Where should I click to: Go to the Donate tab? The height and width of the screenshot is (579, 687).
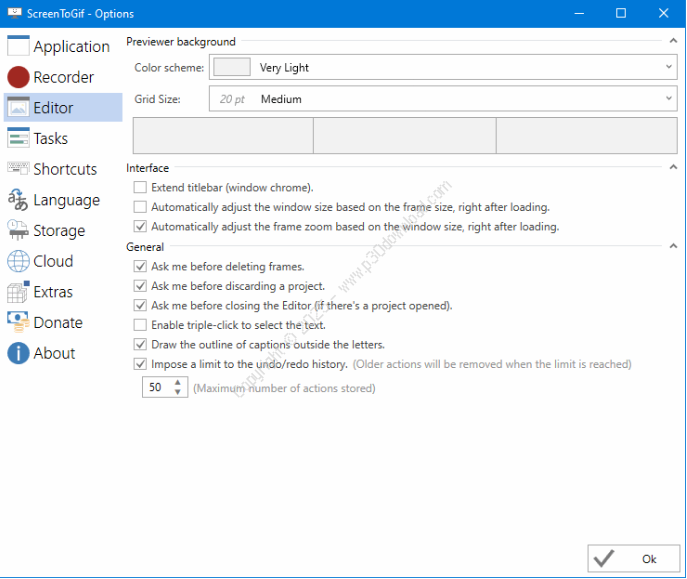pos(57,323)
